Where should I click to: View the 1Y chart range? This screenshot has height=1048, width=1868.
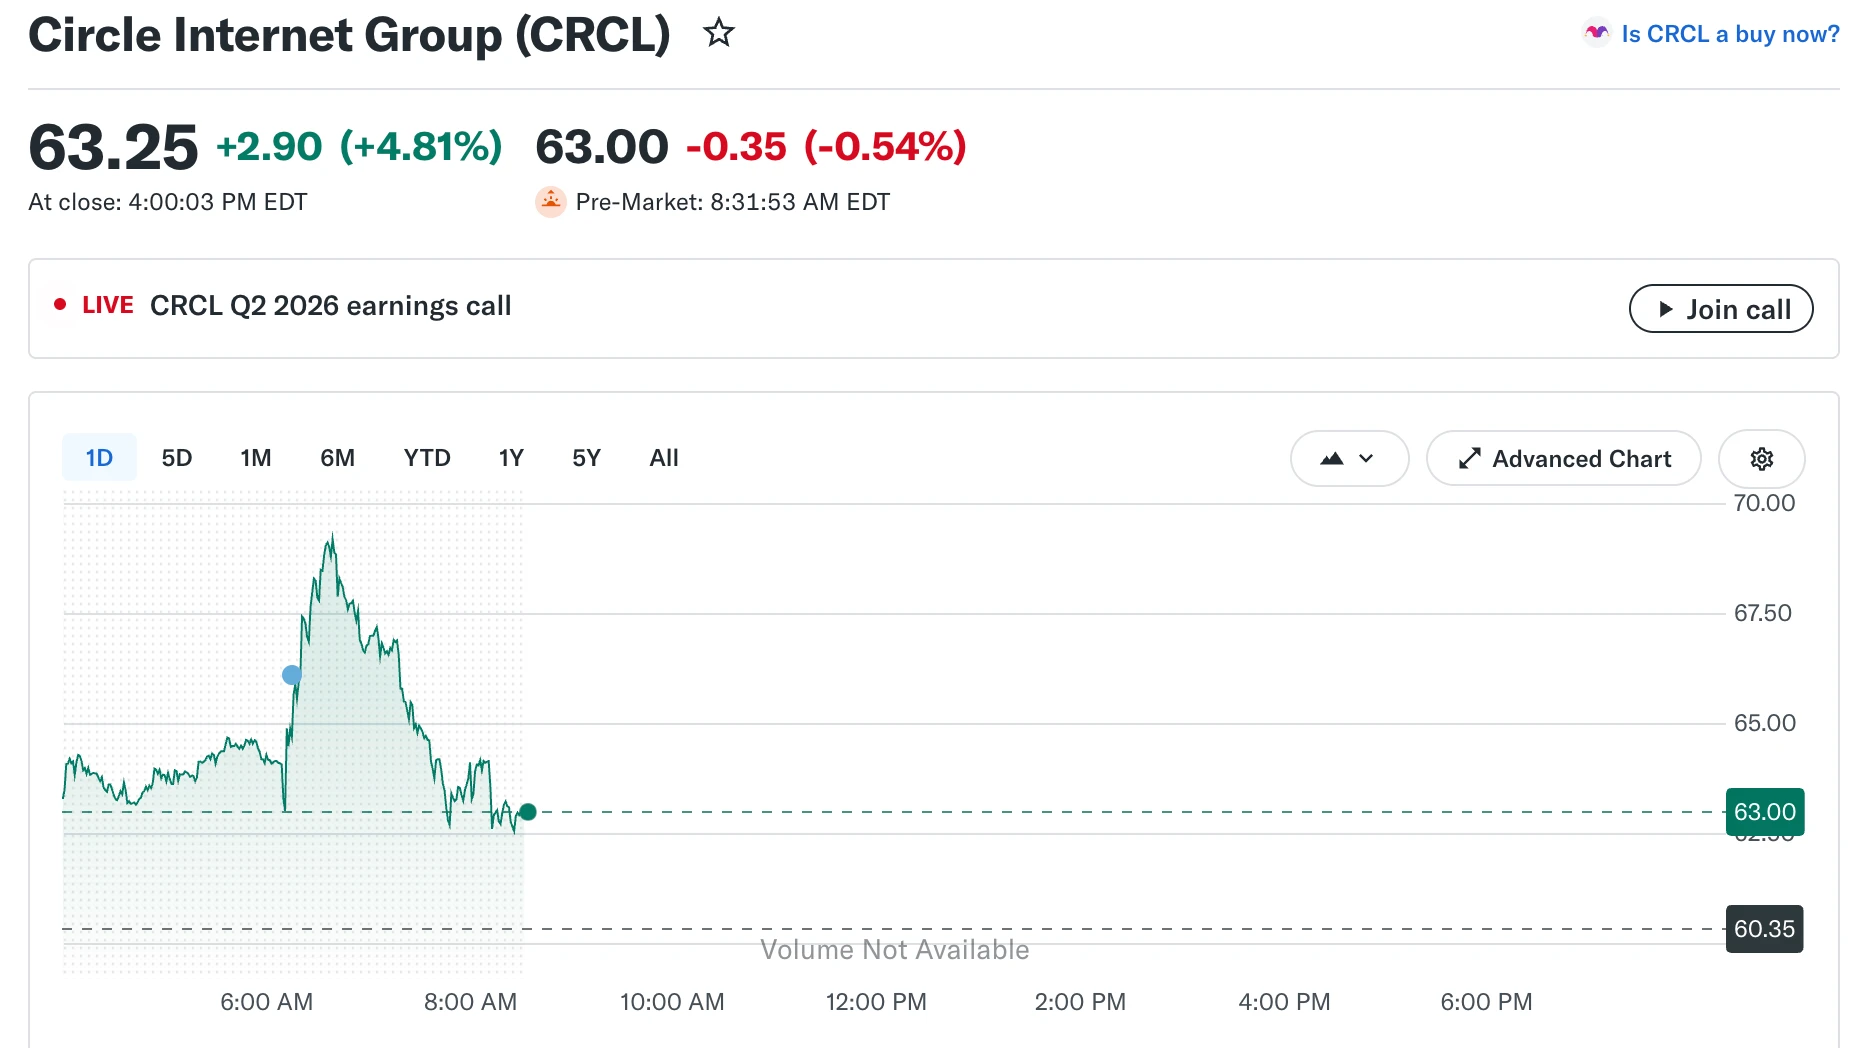click(x=511, y=458)
